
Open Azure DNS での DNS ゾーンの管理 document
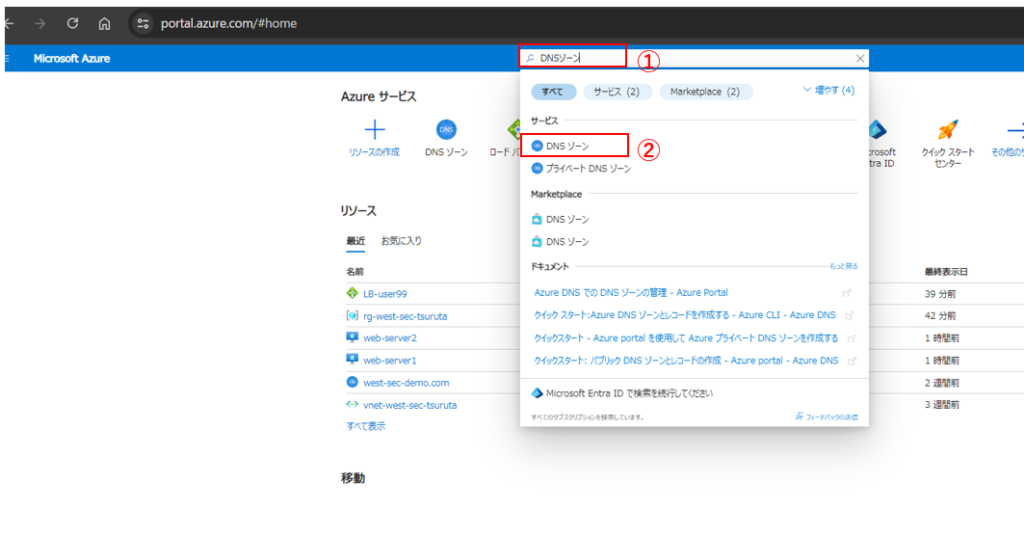coord(631,293)
